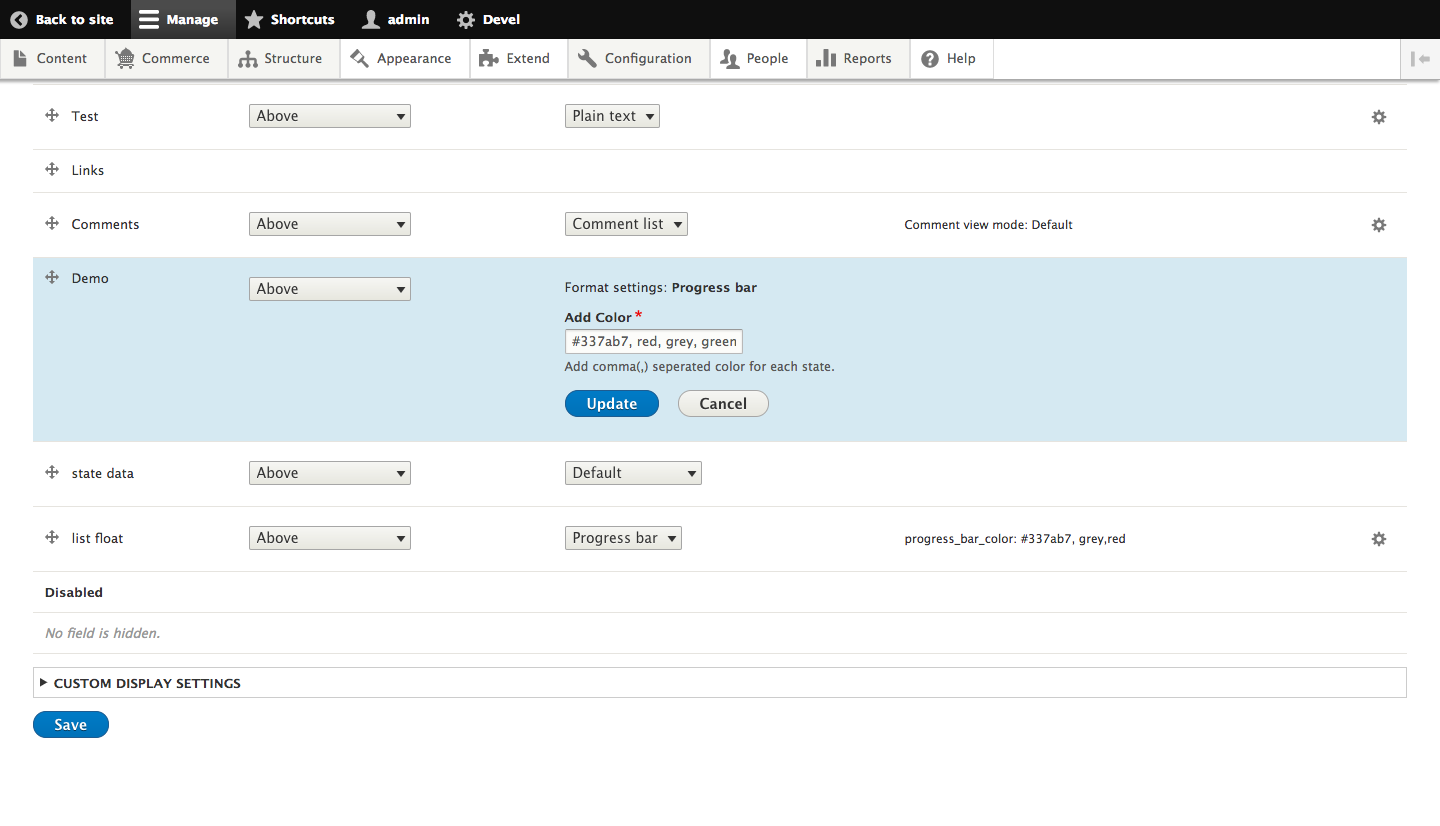
Task: Open the Comment list format dropdown
Action: [625, 224]
